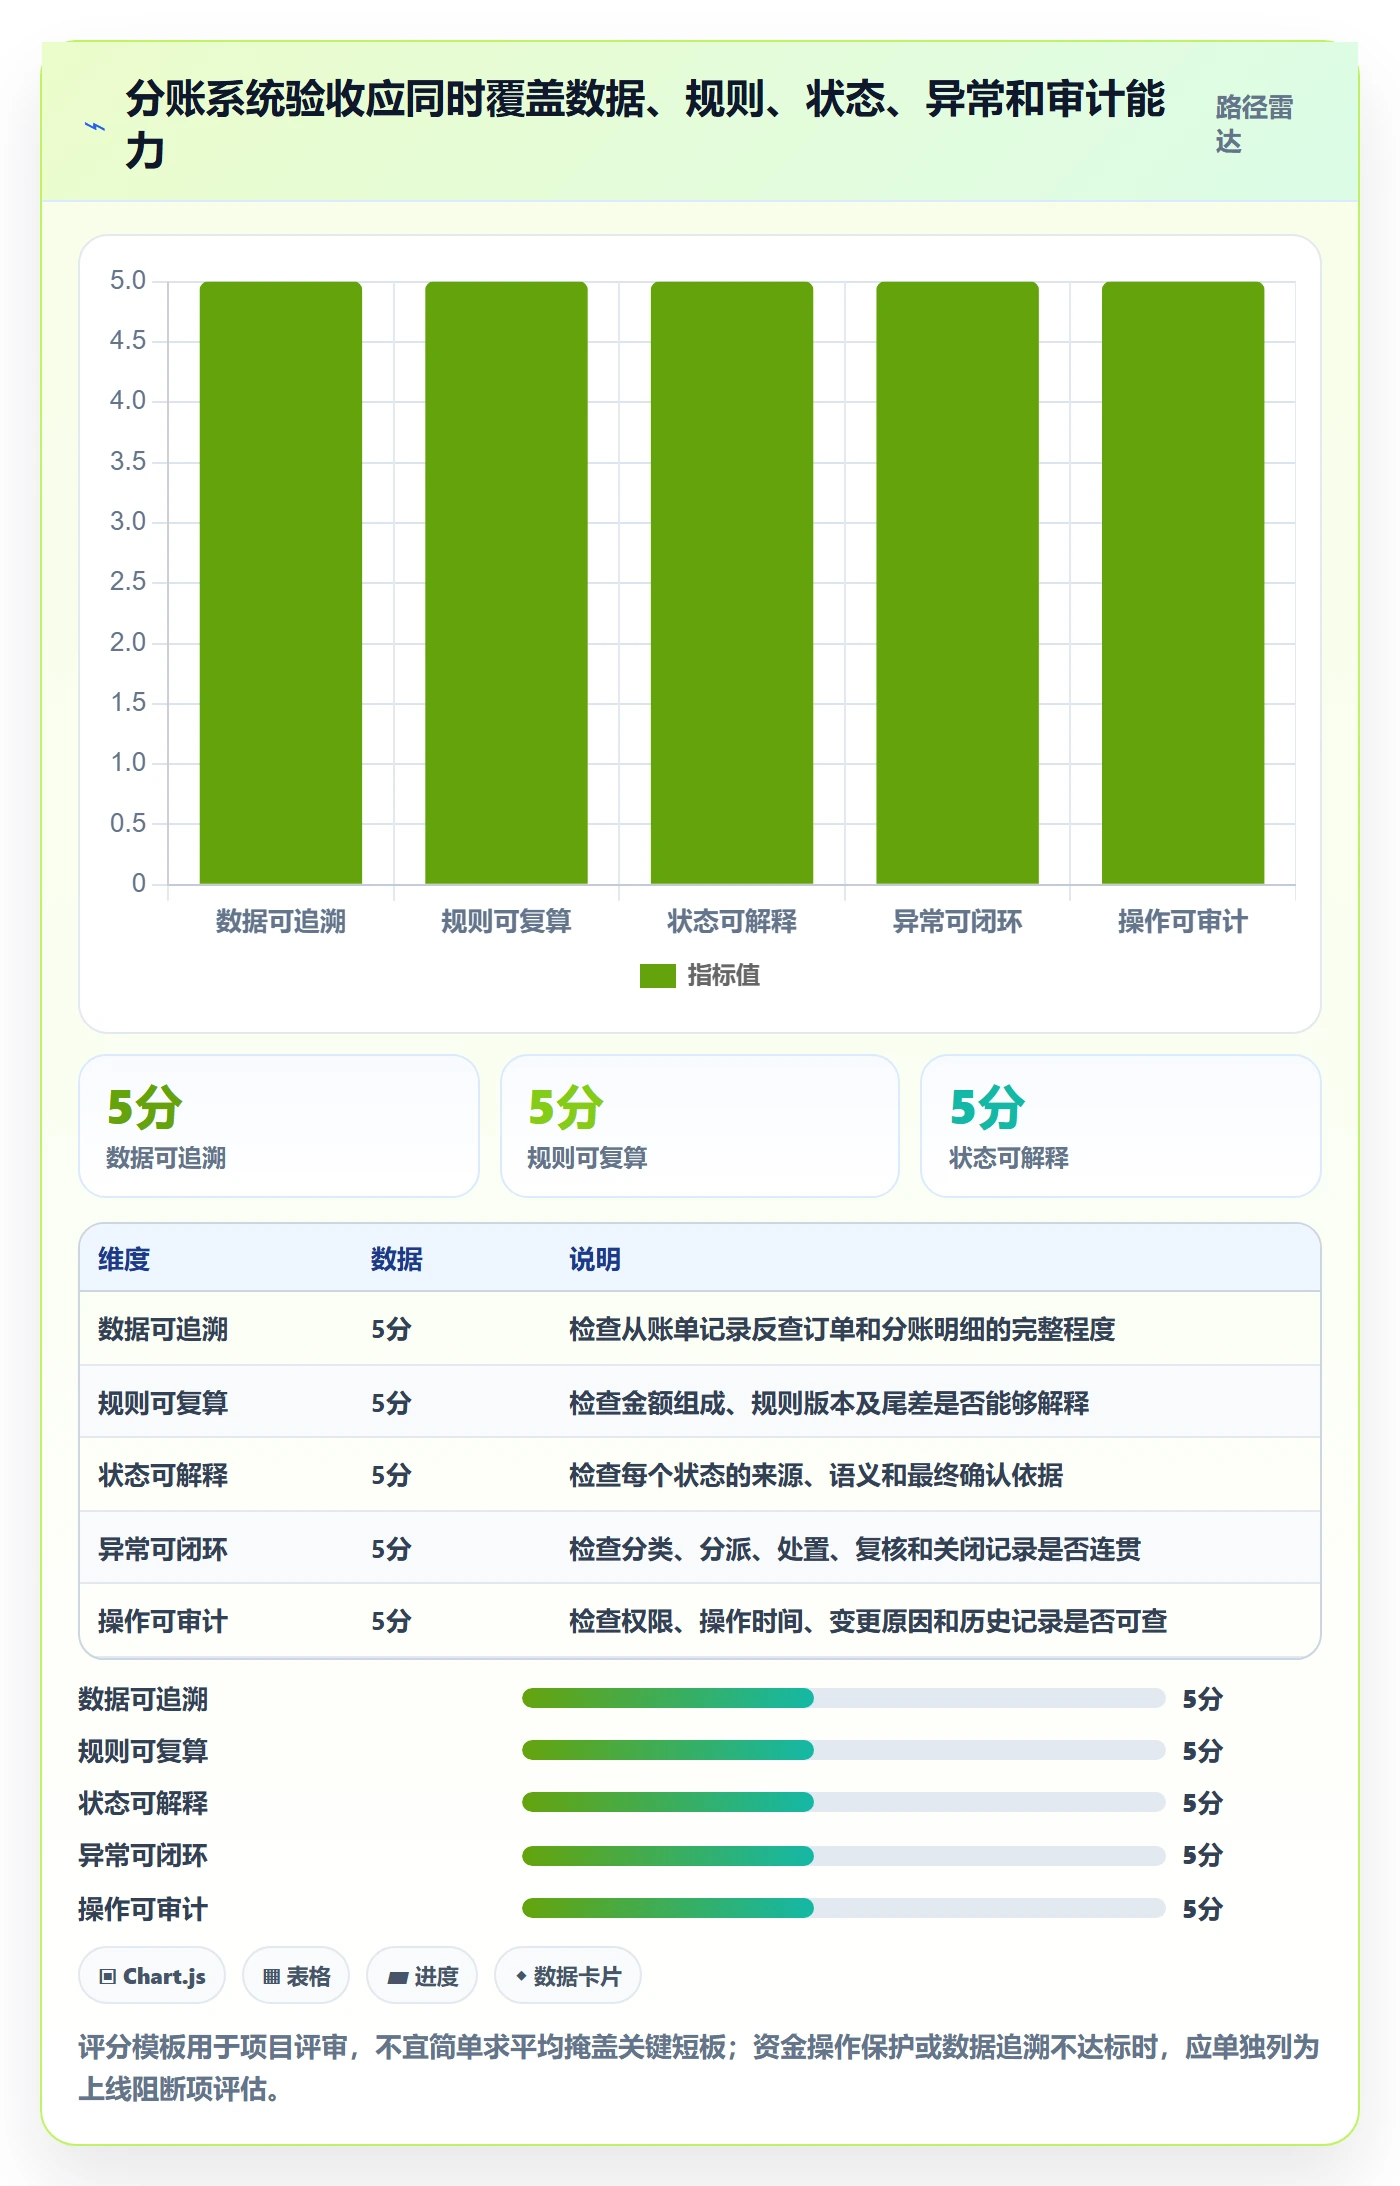Screen dimensions: 1400x2186
Task: Click the 操作可审计 progress bar
Action: coord(843,1908)
